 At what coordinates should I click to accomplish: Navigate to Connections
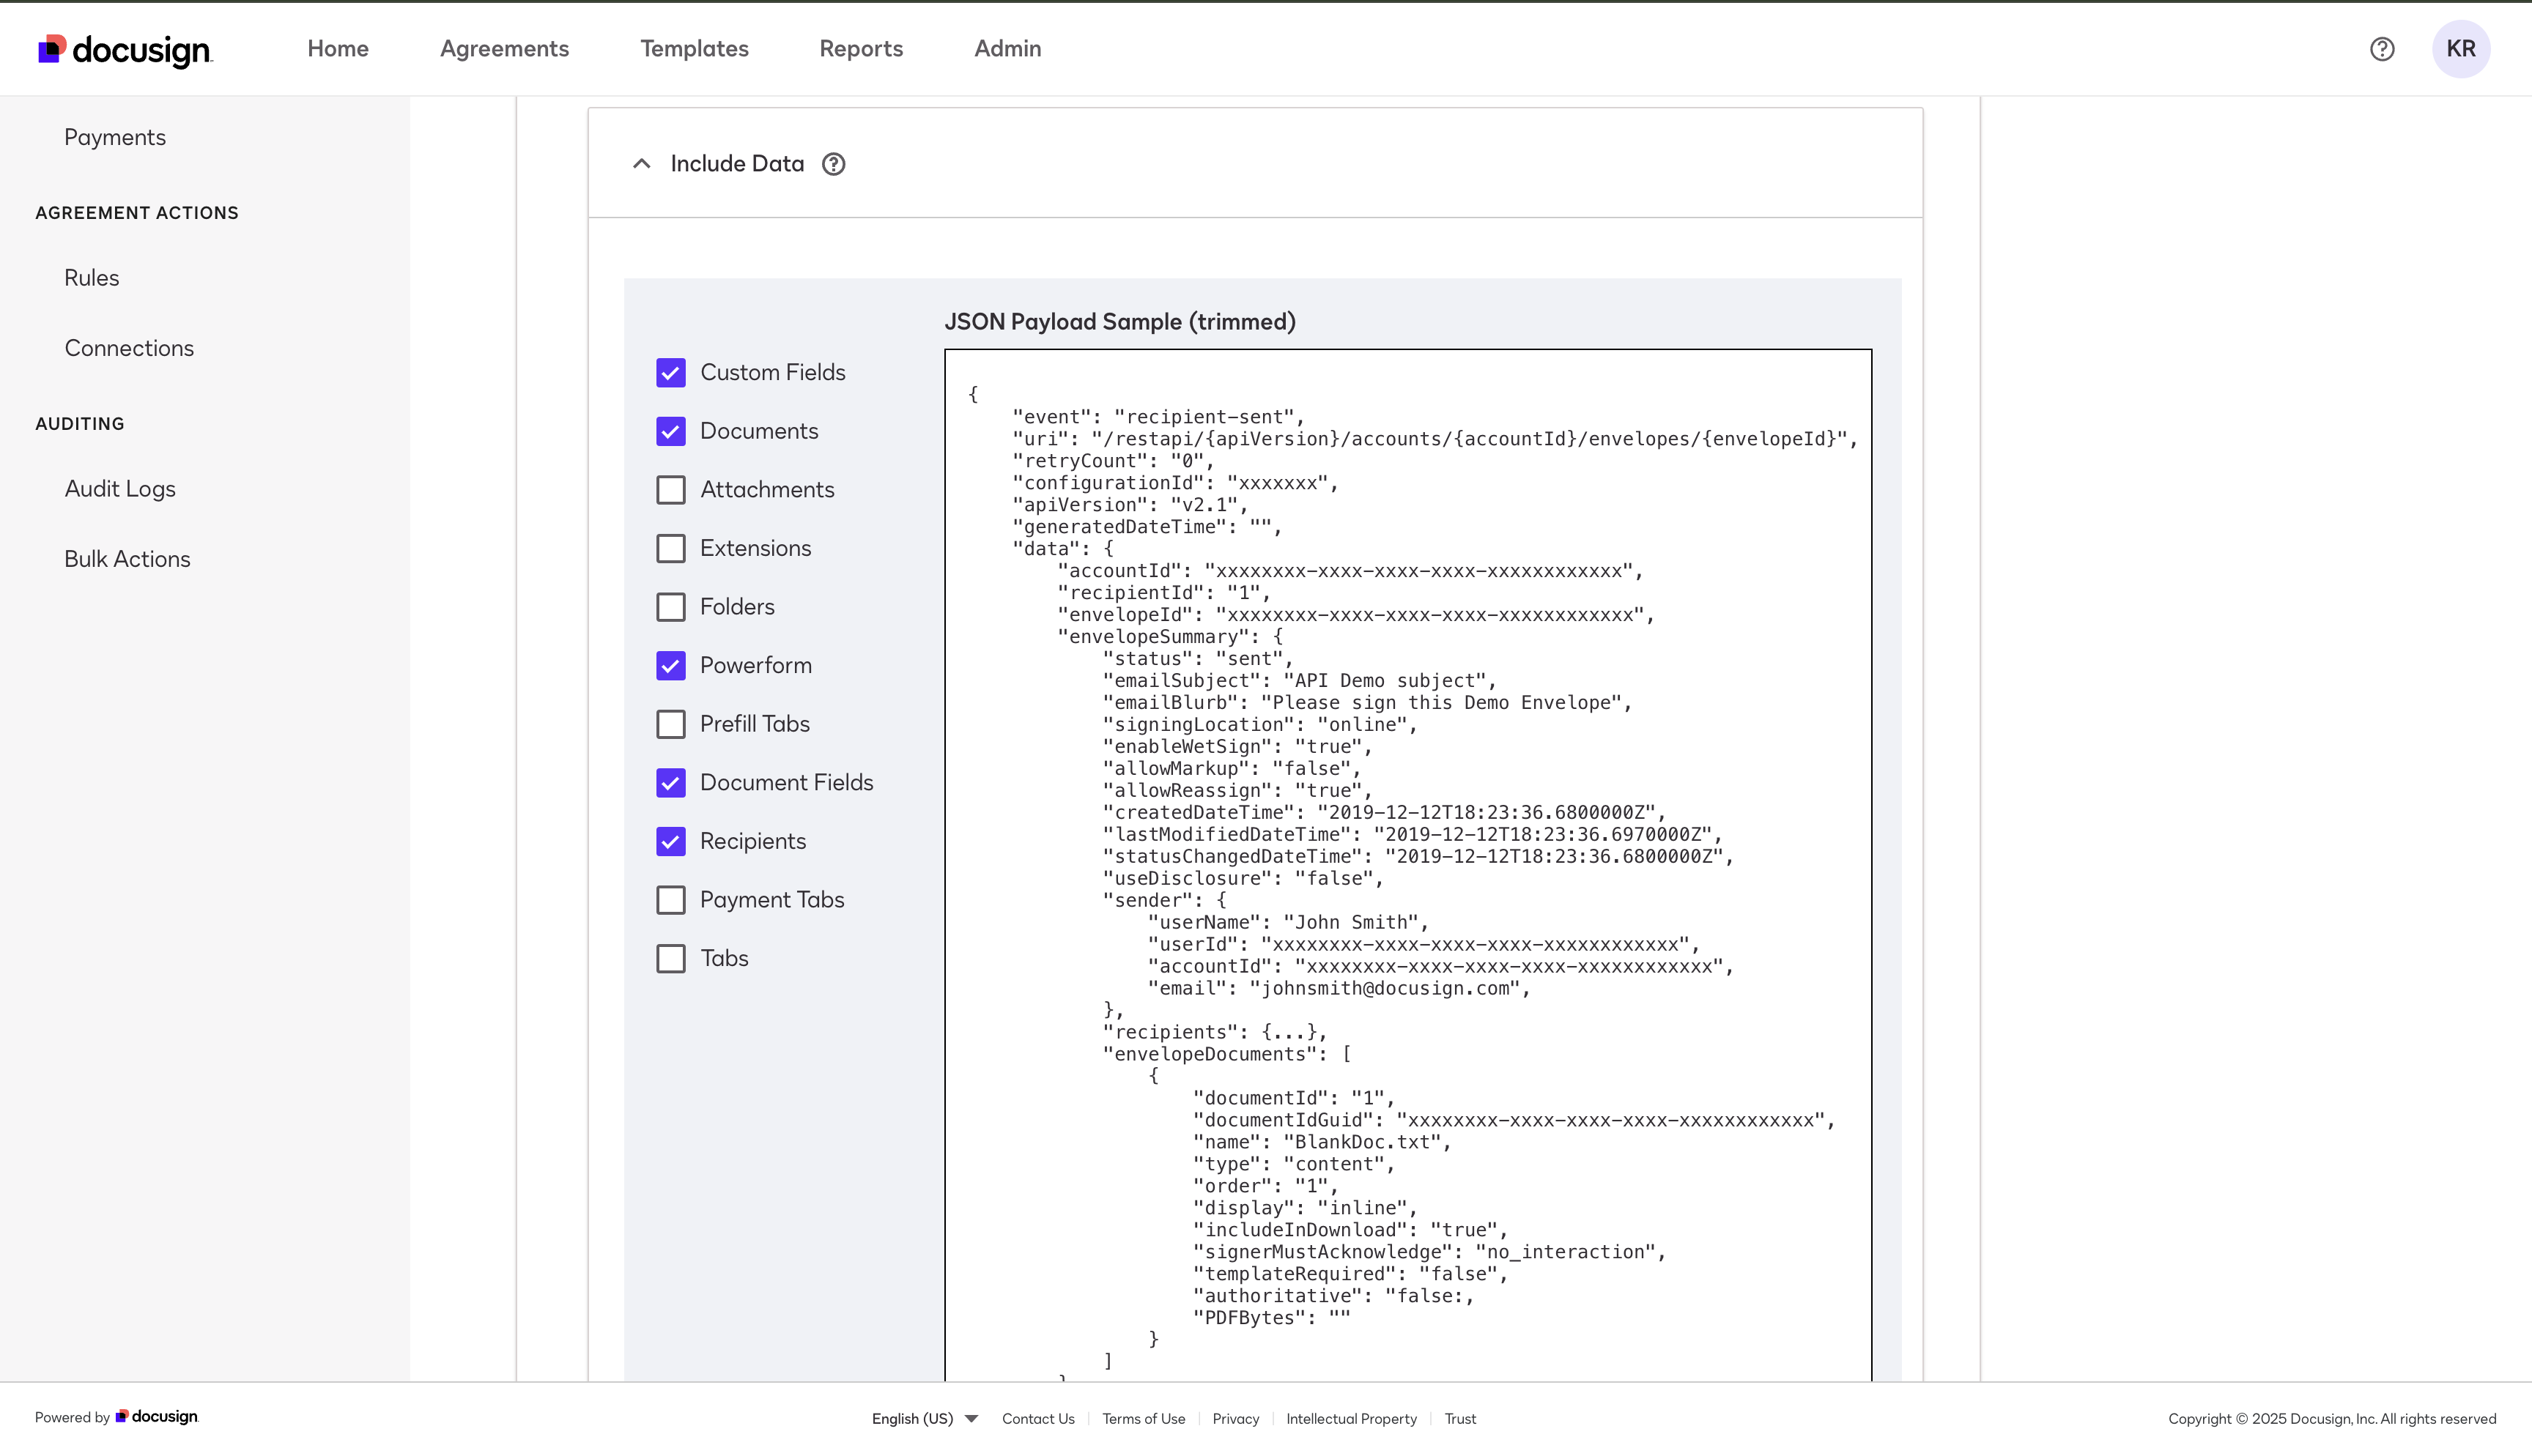pyautogui.click(x=129, y=348)
